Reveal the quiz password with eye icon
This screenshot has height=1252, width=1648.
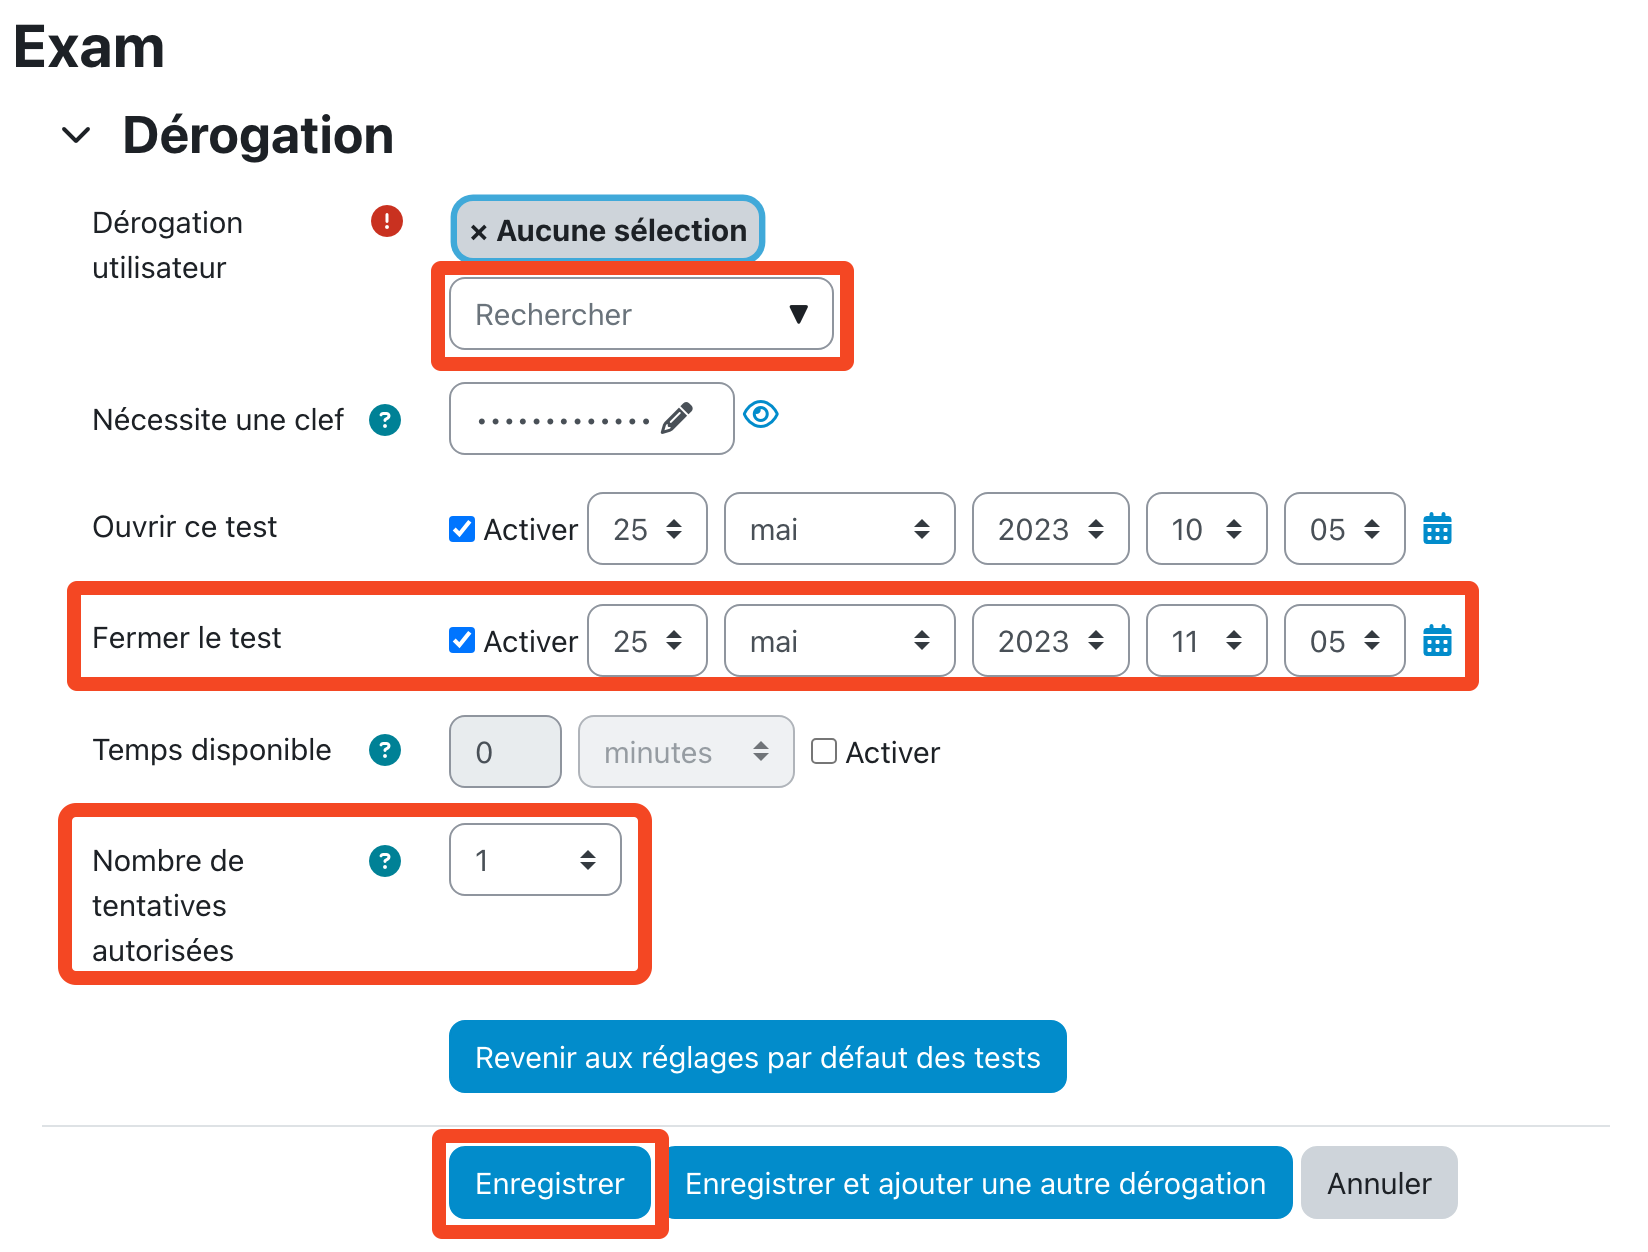761,414
